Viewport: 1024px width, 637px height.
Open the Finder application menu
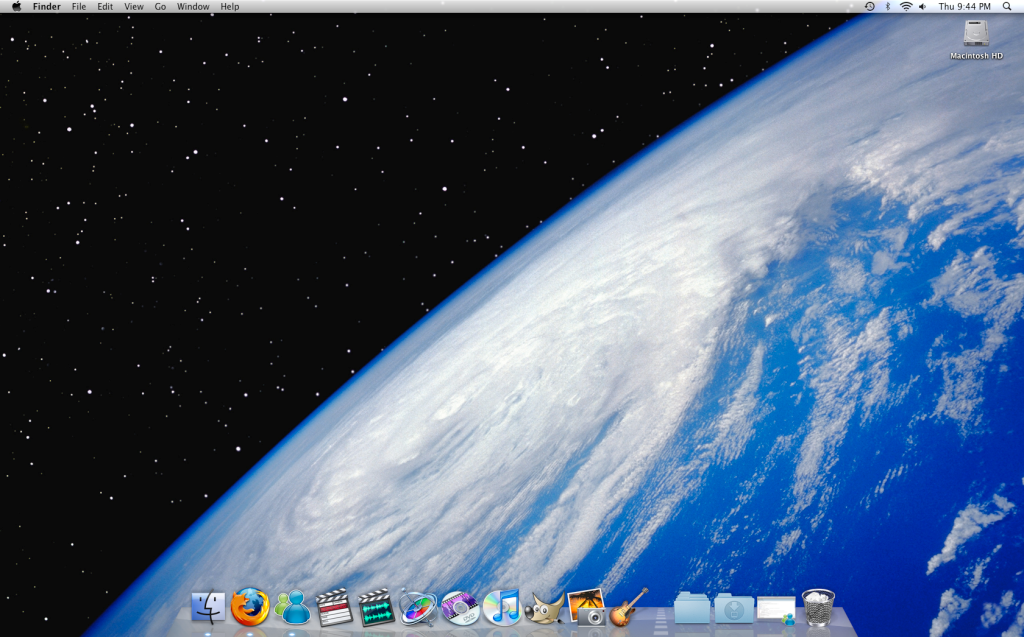[x=47, y=7]
